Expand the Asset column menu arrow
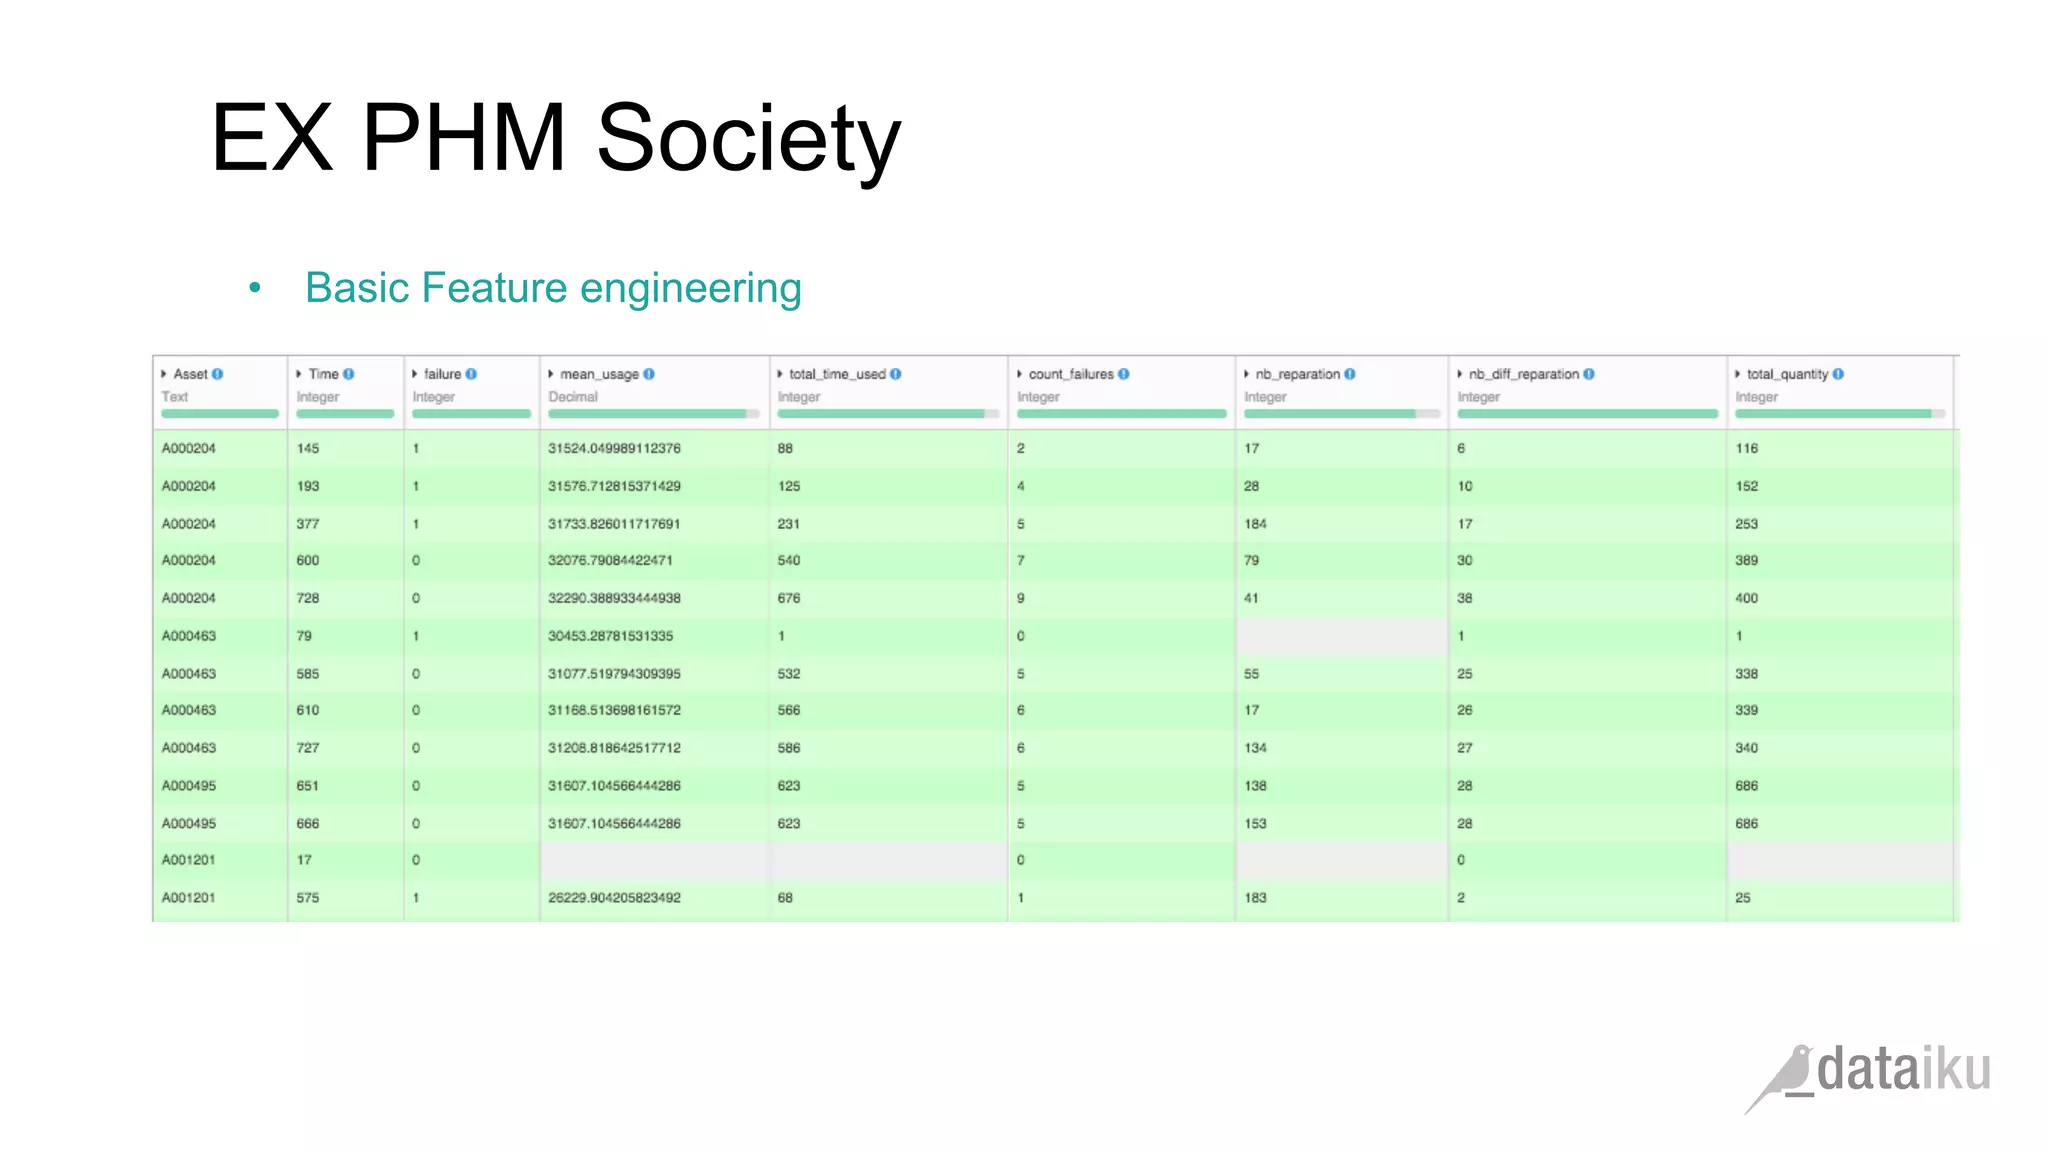The height and width of the screenshot is (1152, 2048). (x=164, y=374)
